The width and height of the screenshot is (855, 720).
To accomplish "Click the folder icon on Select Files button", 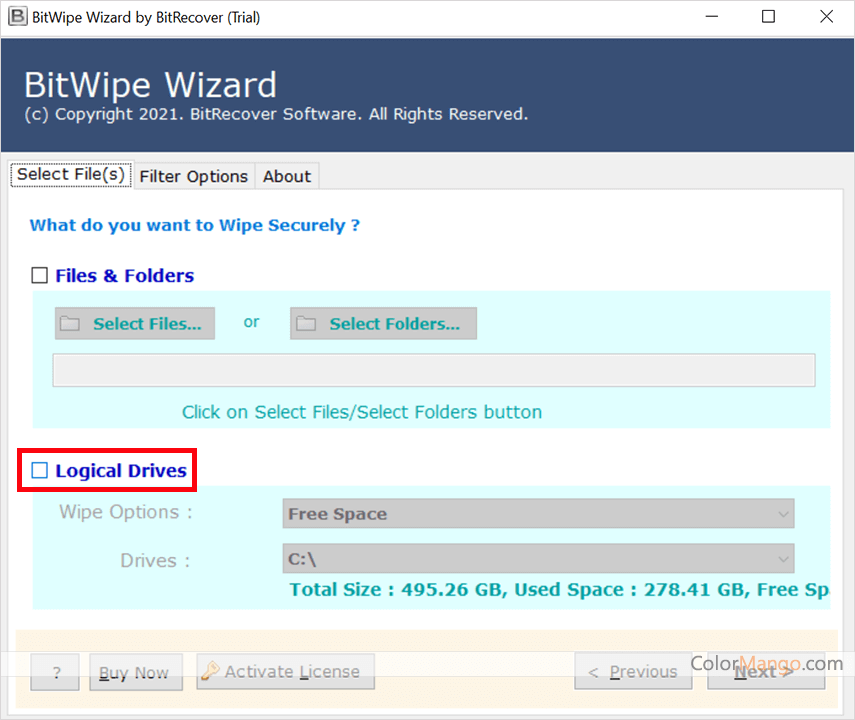I will 70,323.
